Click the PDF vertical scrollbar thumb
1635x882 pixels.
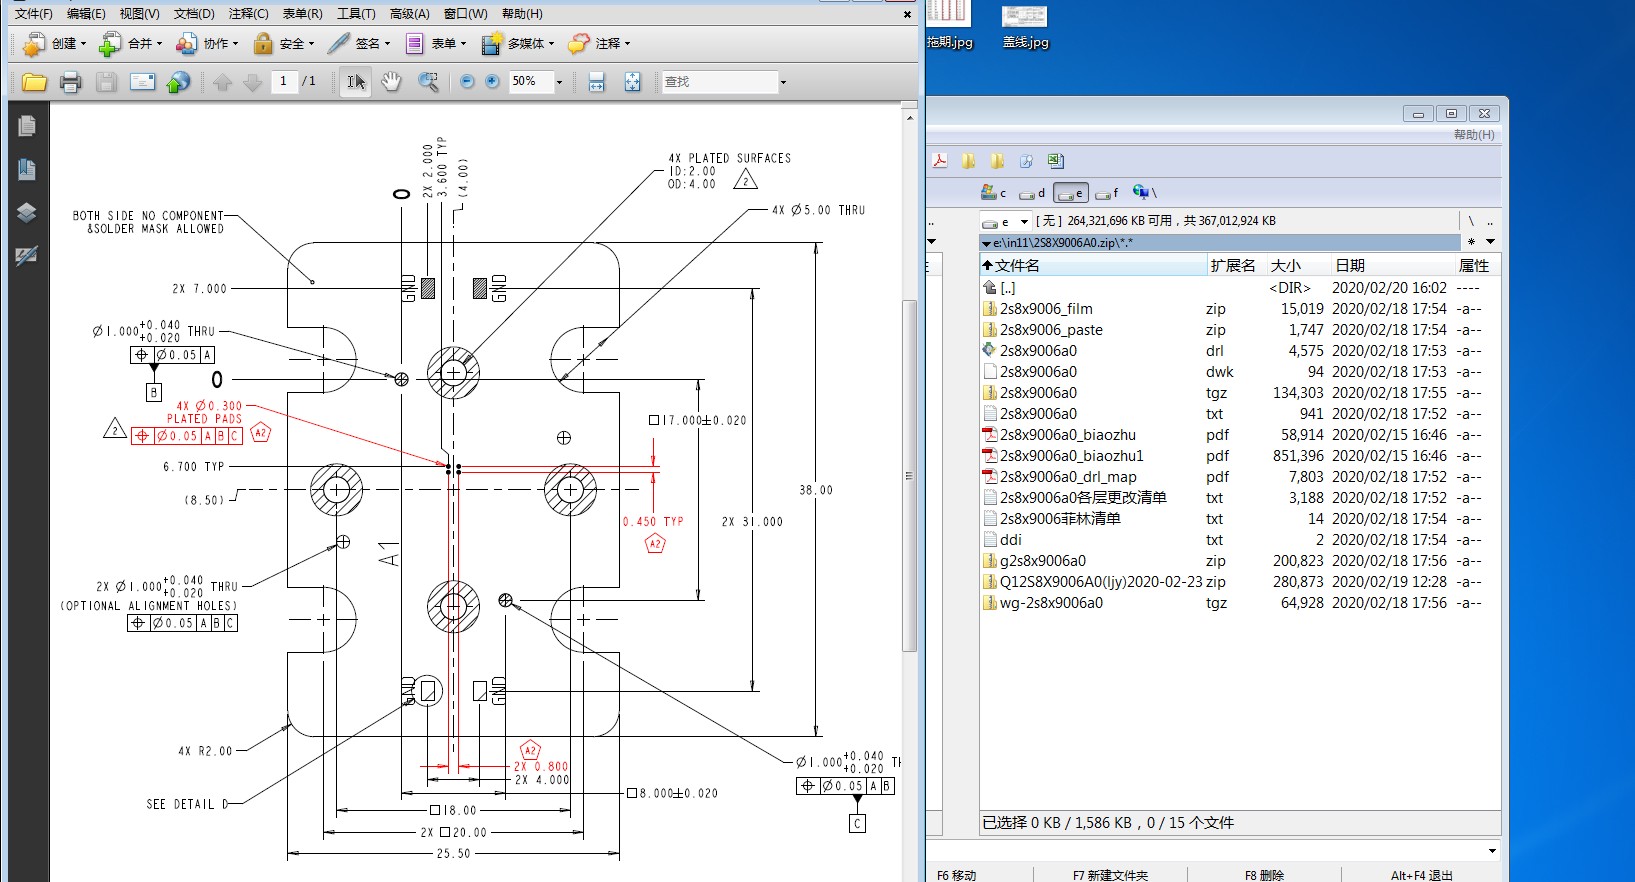click(x=909, y=475)
